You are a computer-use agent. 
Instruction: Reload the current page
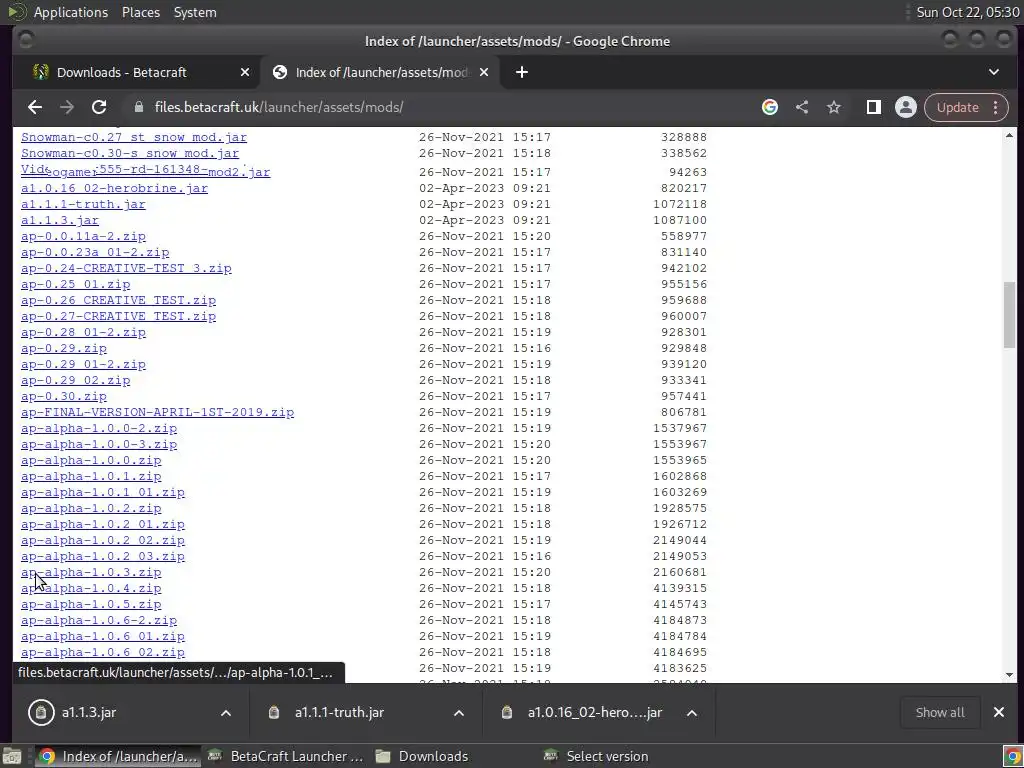(x=99, y=108)
